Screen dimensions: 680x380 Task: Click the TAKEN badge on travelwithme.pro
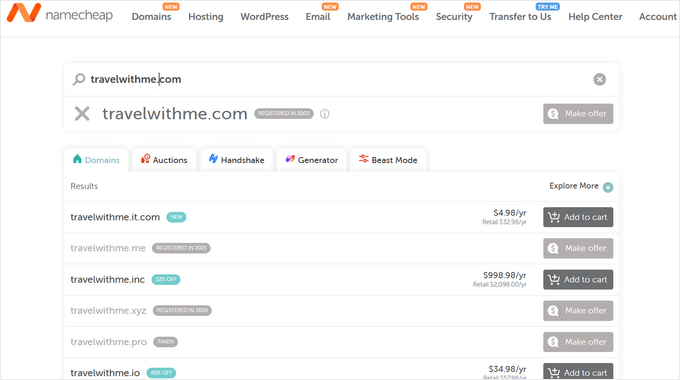166,342
